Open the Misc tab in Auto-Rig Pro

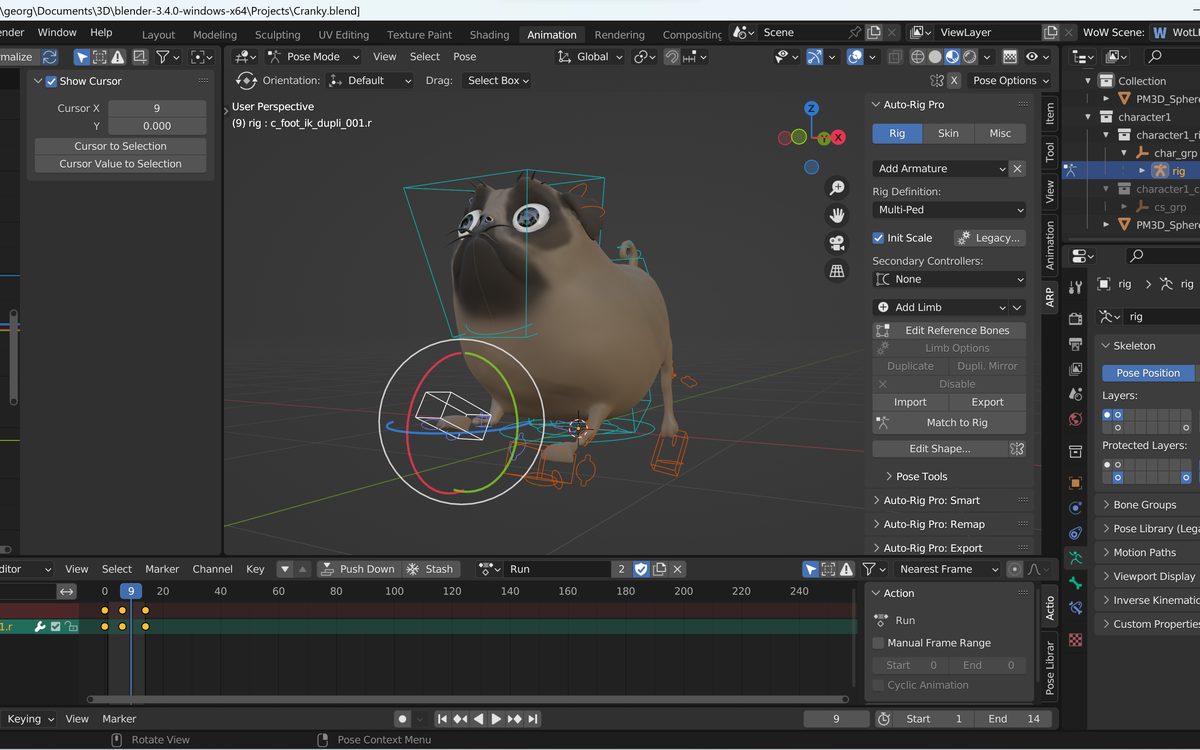tap(1000, 133)
